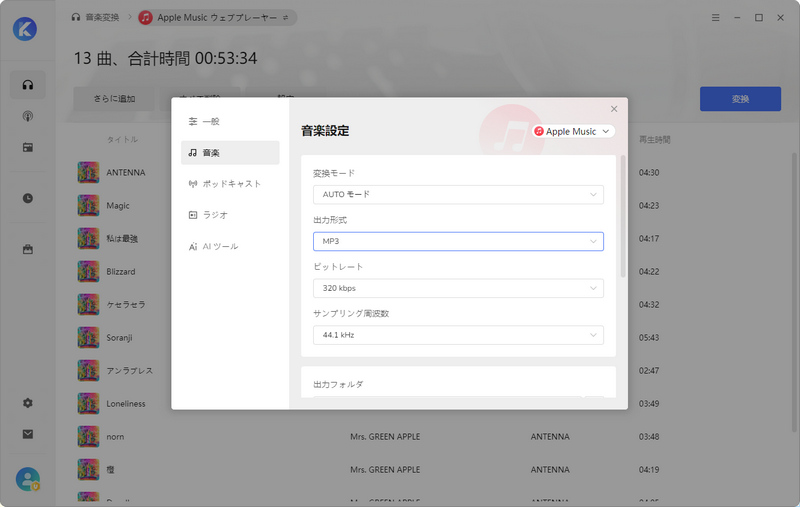Click the Loneliness track album thumbnail
Screen dimensions: 800x507
[x=88, y=403]
